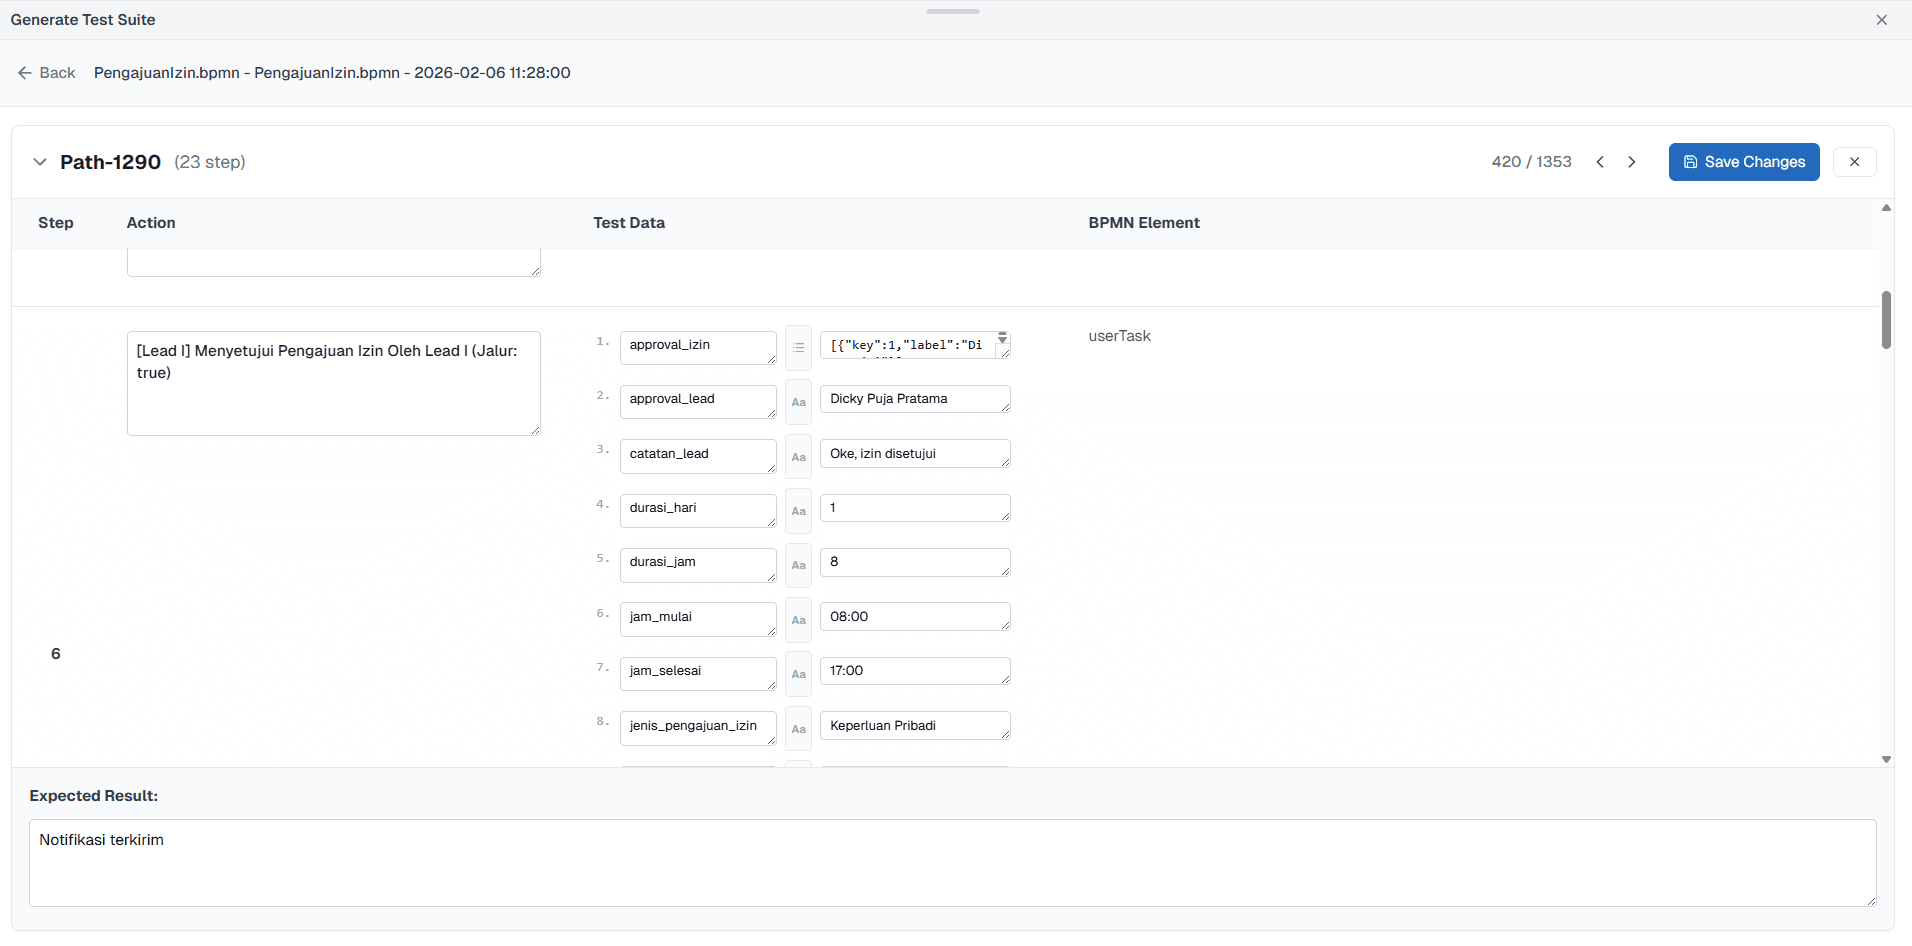
Task: Click the back arrow icon in the header
Action: point(25,72)
